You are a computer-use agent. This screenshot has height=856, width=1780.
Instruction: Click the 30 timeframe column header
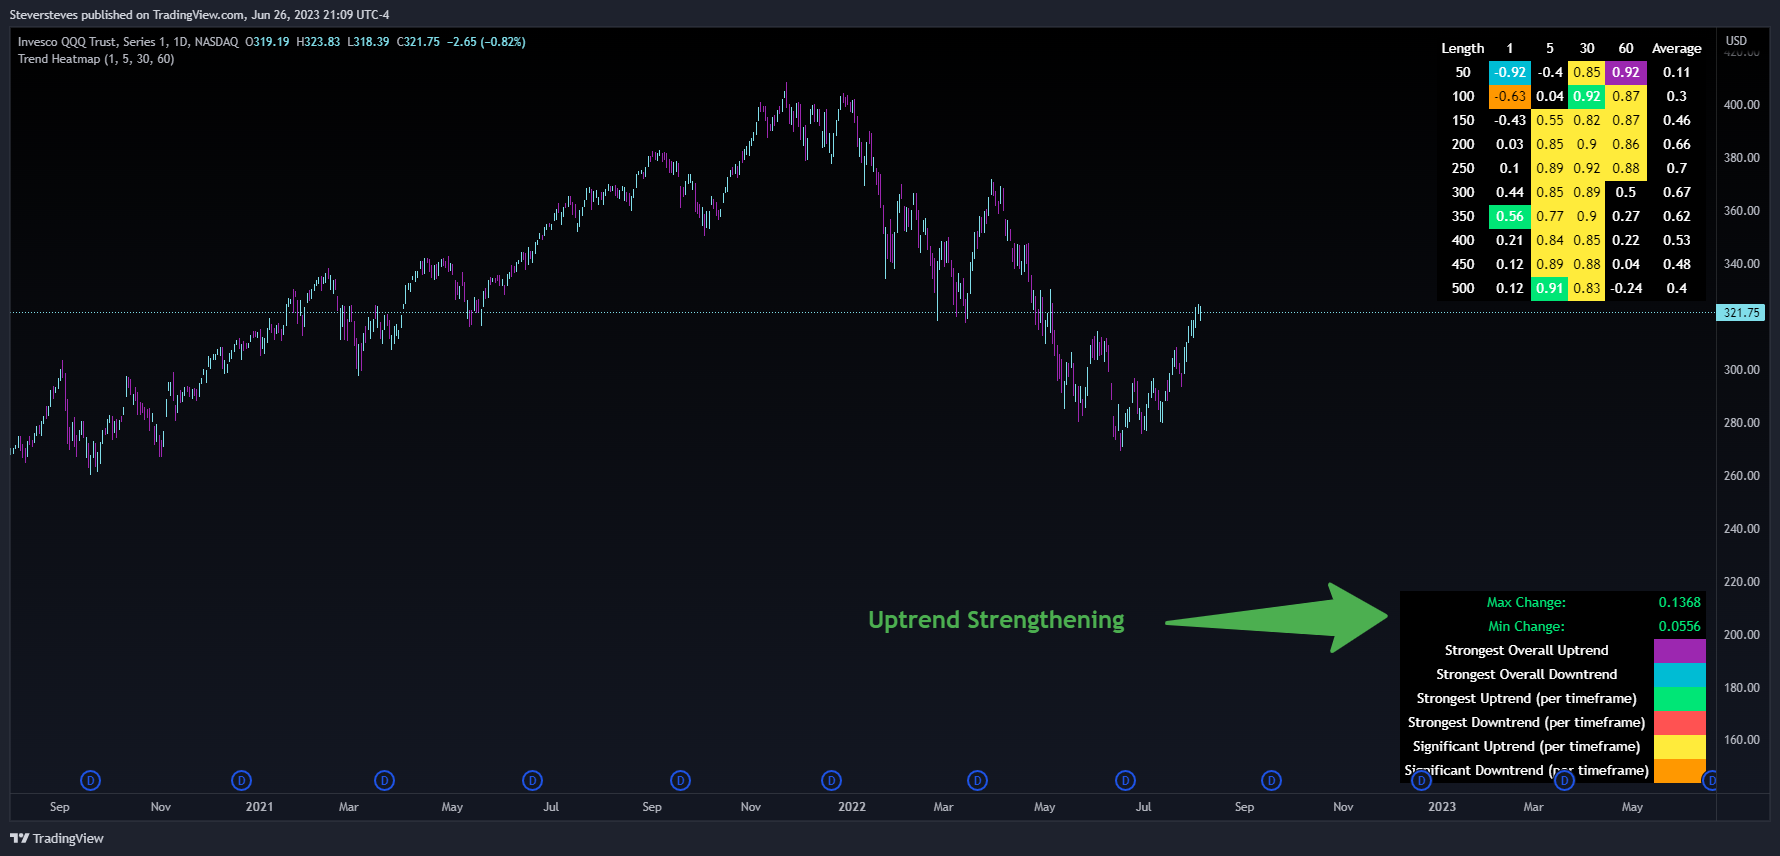coord(1587,48)
